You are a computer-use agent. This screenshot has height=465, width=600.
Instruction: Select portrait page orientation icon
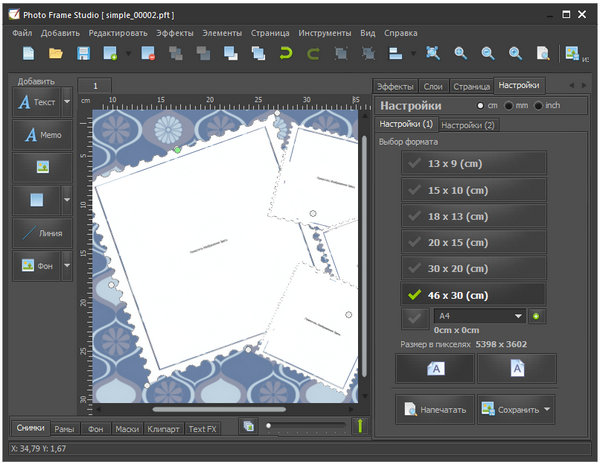click(516, 368)
